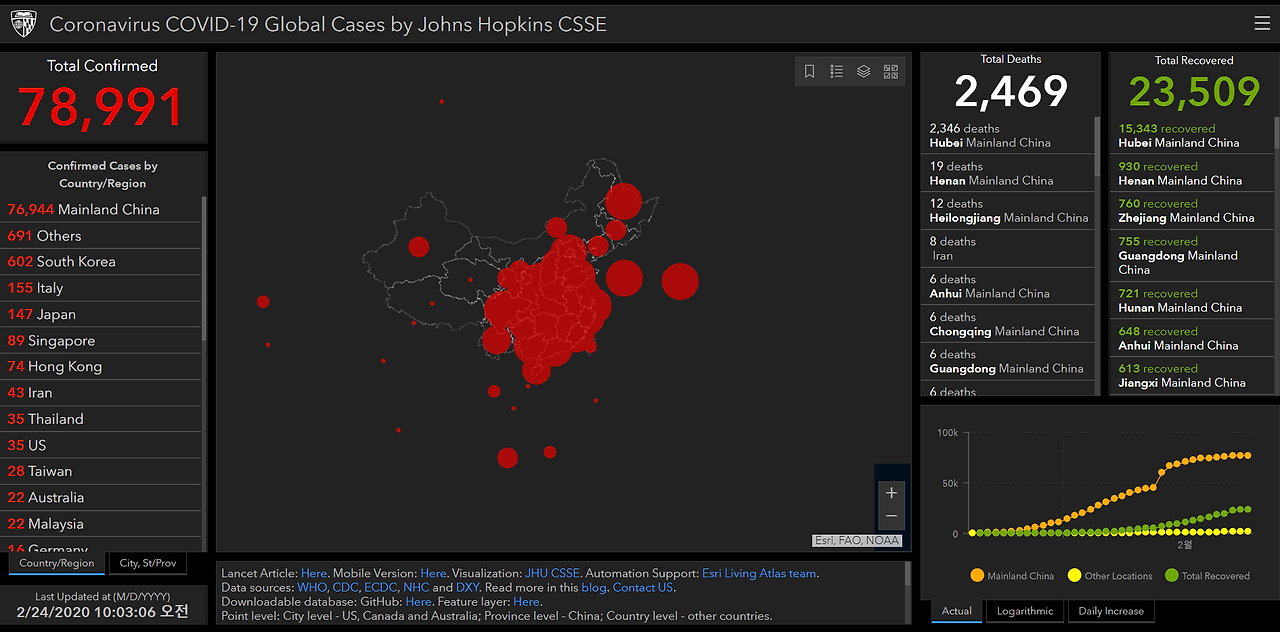The image size is (1280, 632).
Task: Select 155 Italy row
Action: [x=101, y=287]
